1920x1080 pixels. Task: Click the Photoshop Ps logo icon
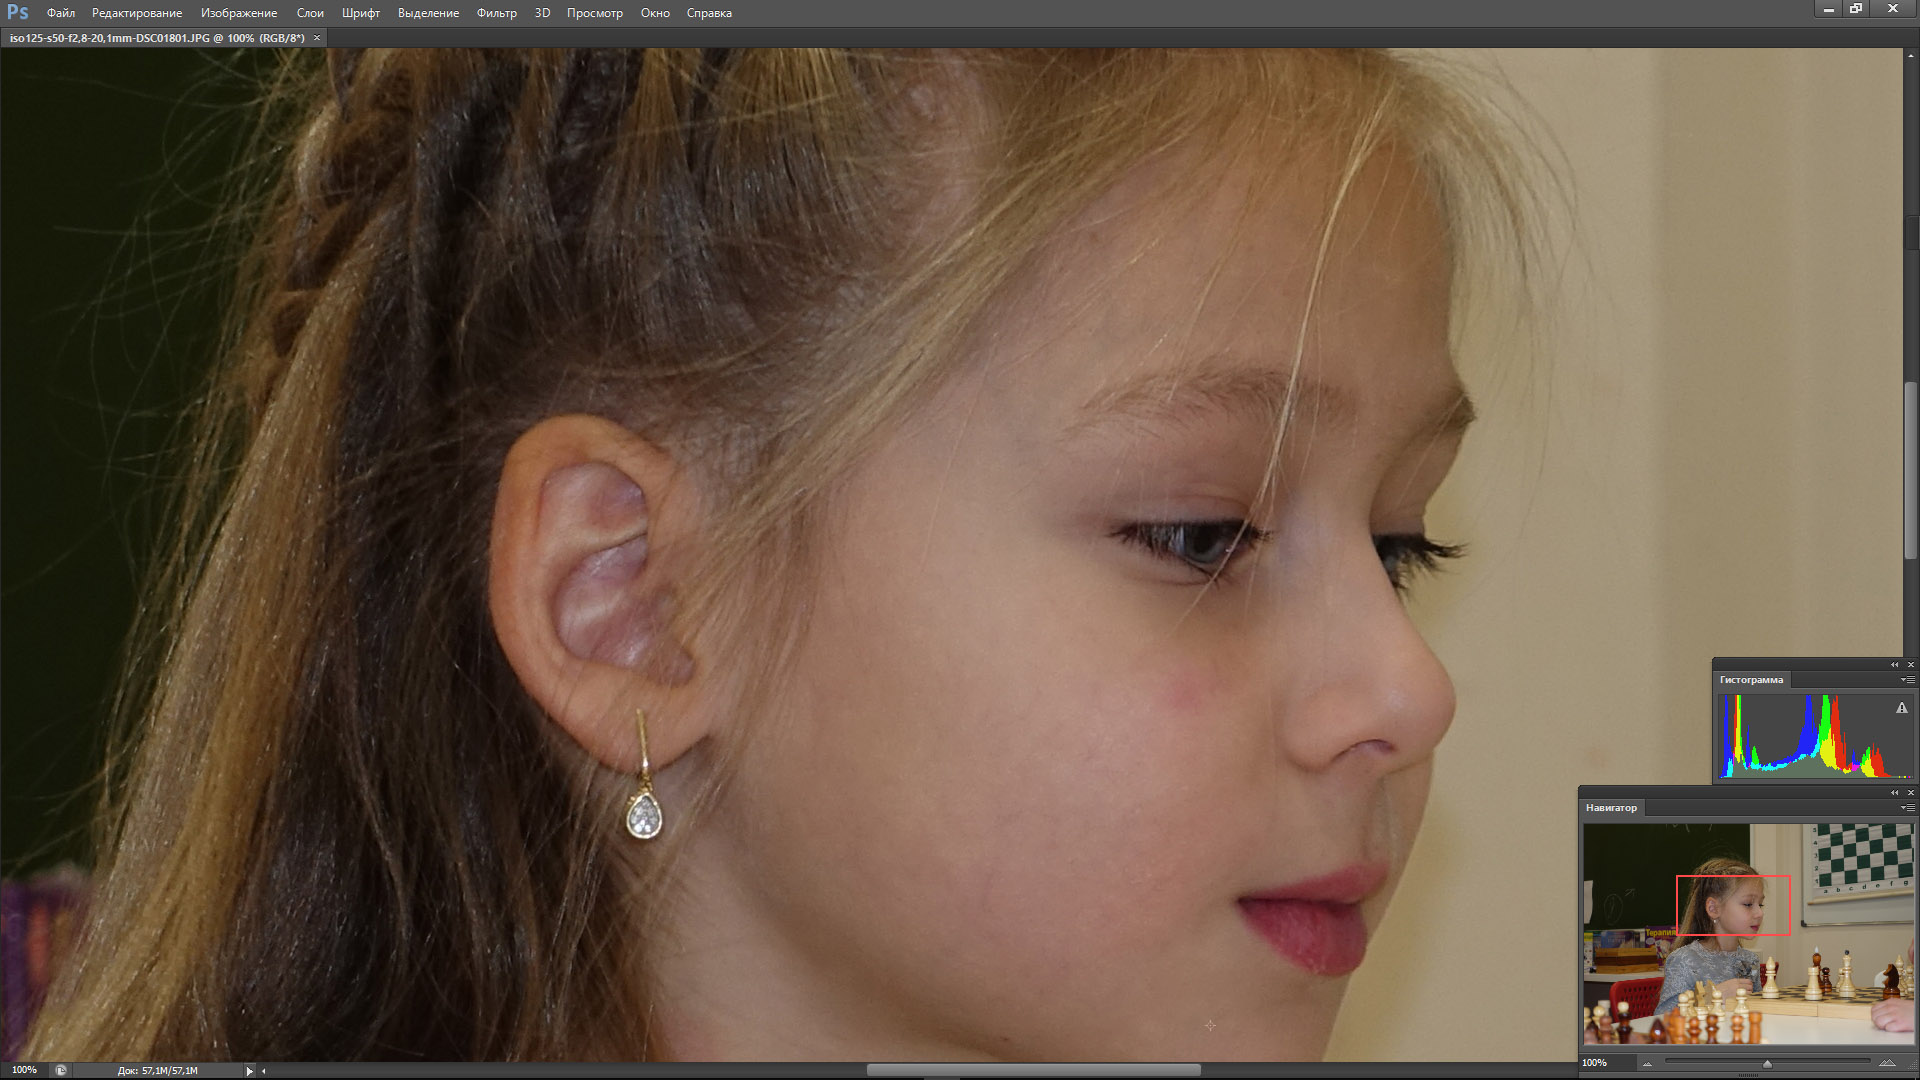(x=18, y=12)
